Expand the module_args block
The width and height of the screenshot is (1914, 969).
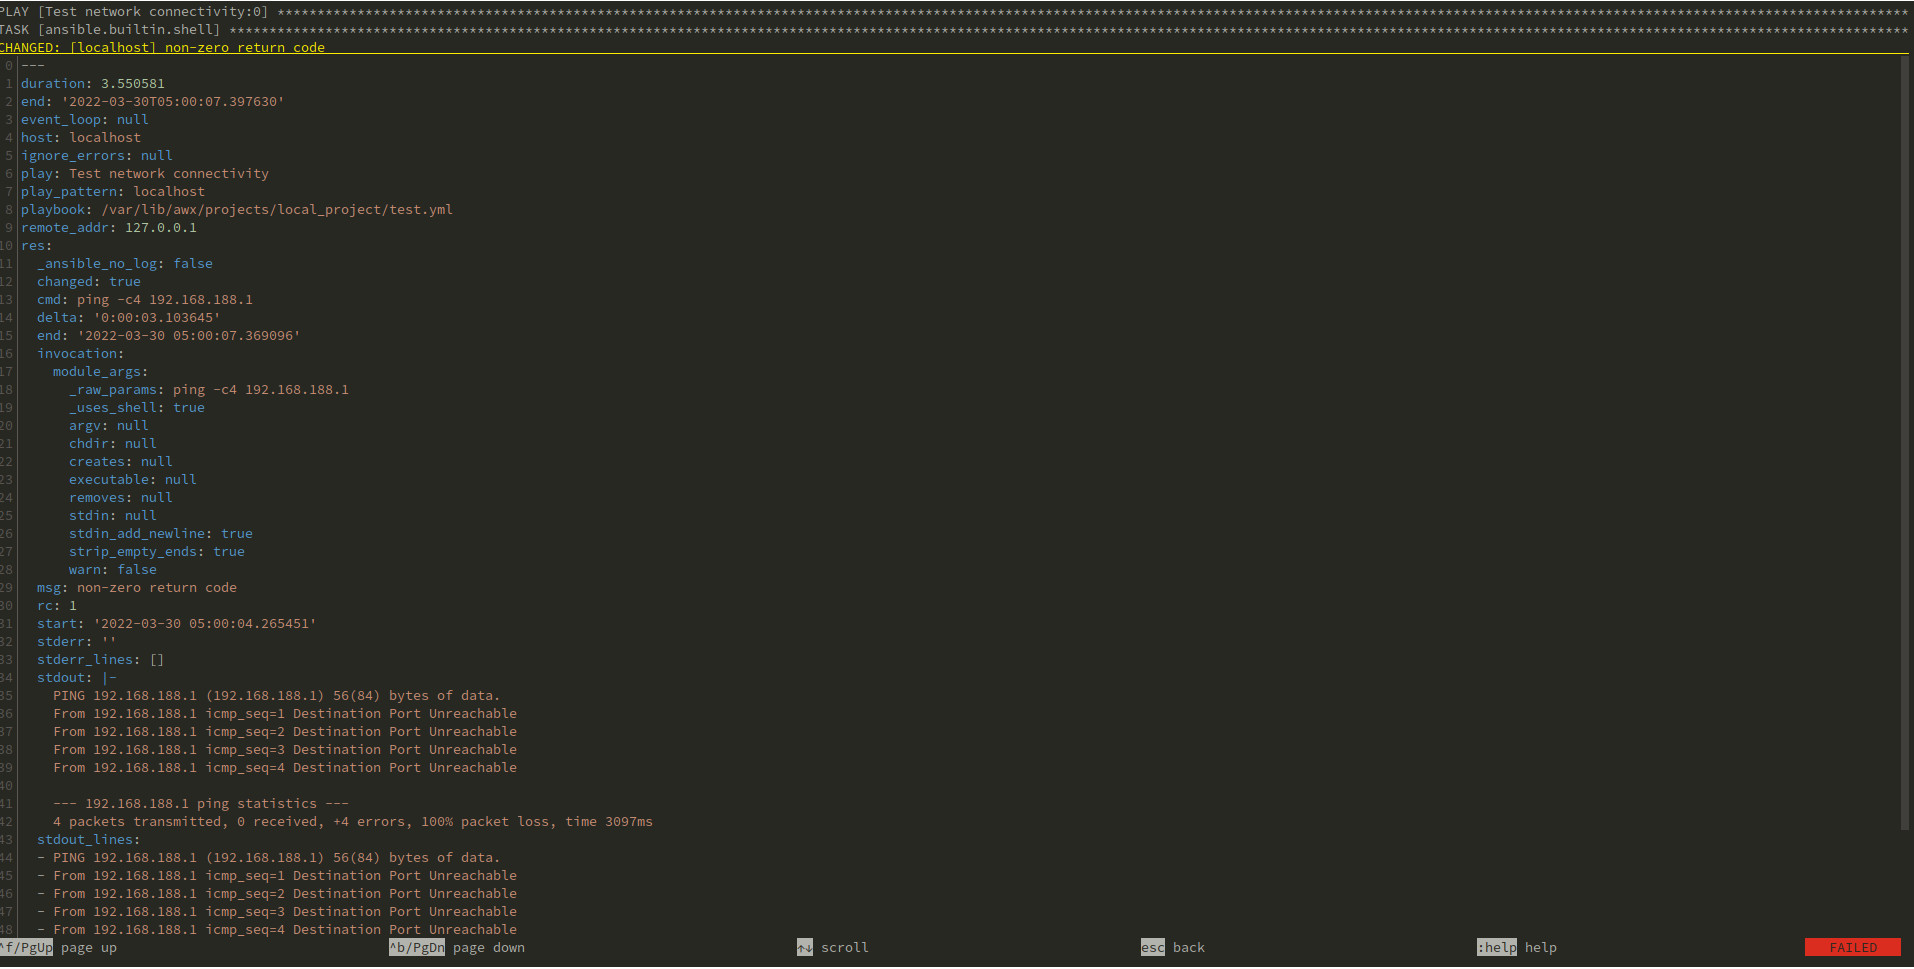98,371
